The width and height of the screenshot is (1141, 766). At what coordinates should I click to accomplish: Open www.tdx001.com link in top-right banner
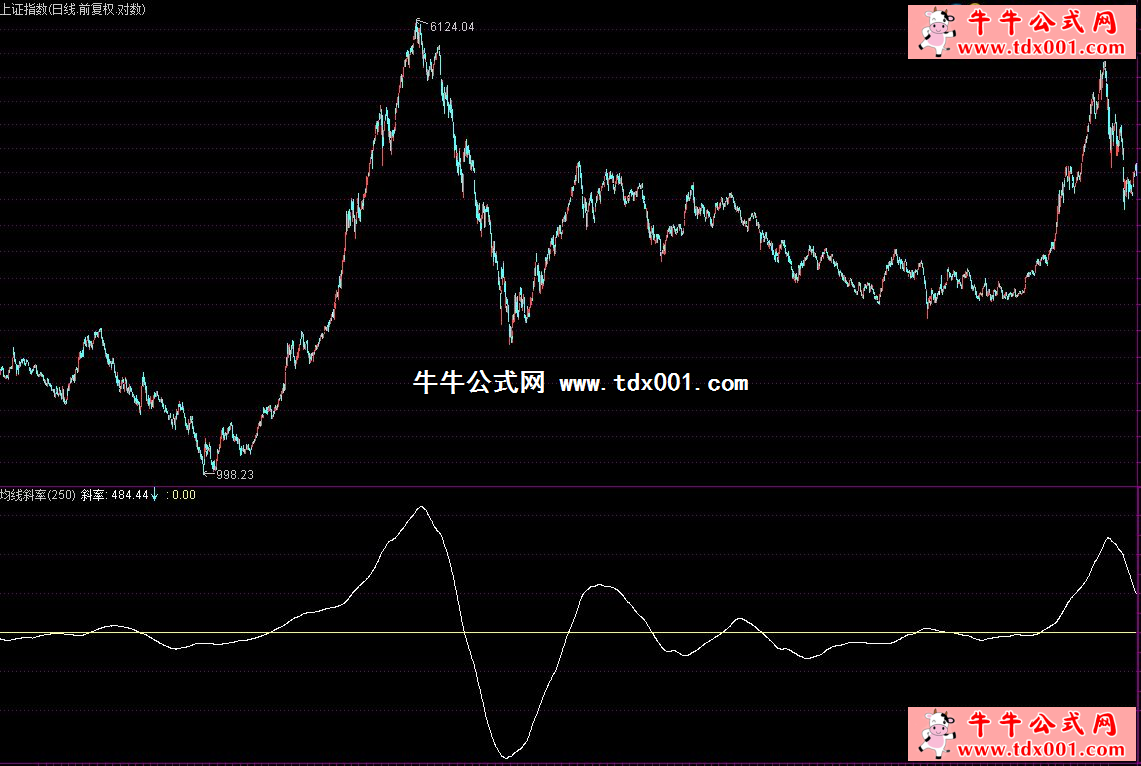(1041, 47)
